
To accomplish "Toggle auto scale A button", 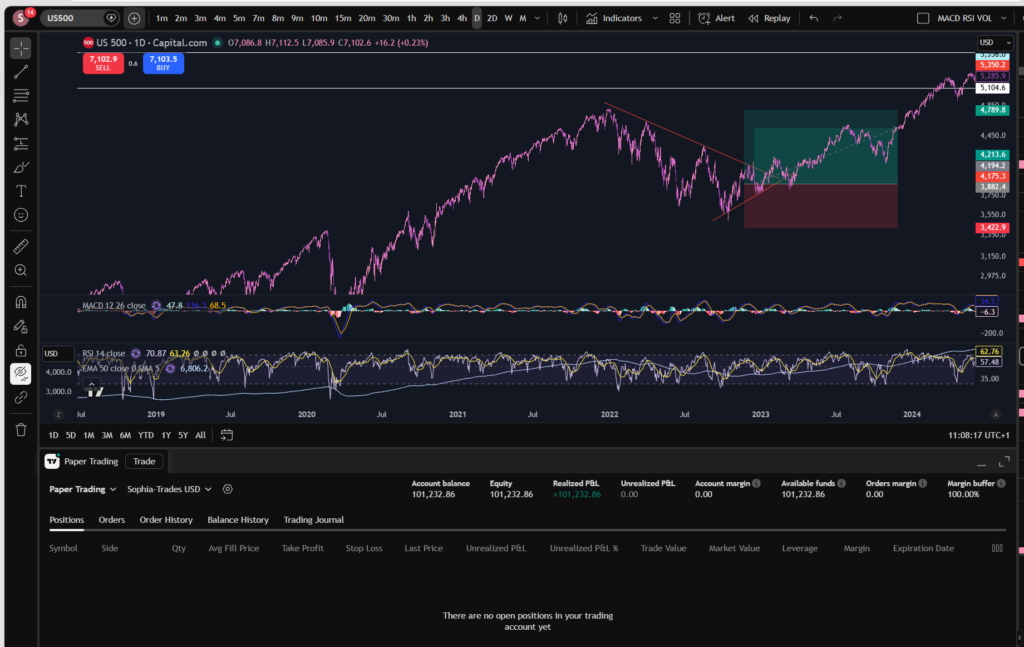I will [x=995, y=415].
